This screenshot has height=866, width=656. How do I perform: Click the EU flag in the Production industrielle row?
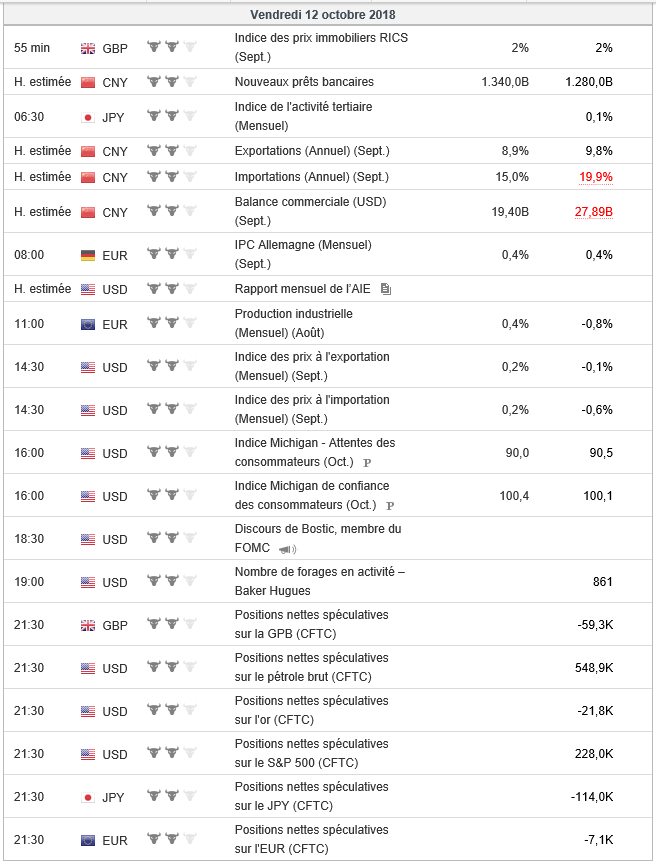[x=88, y=324]
